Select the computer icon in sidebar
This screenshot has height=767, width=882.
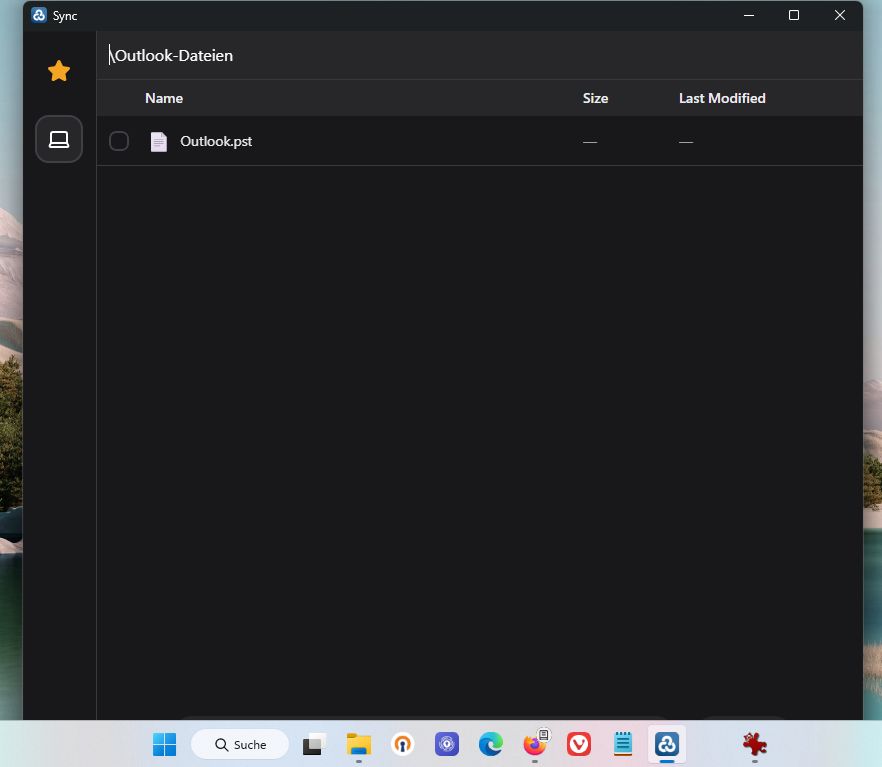click(59, 139)
